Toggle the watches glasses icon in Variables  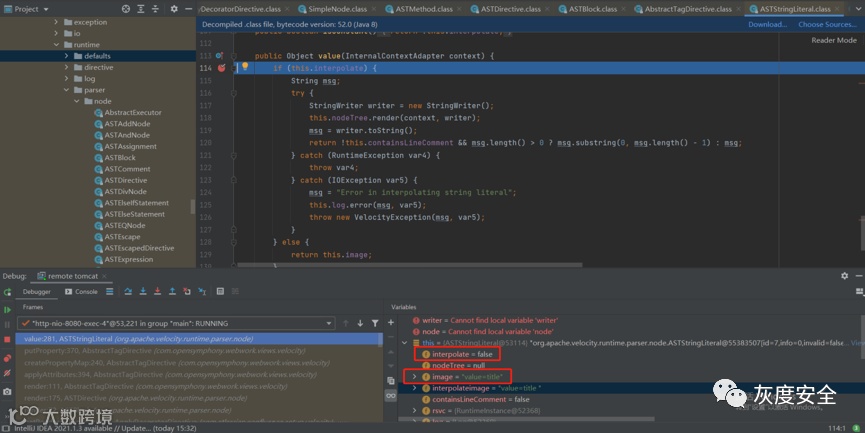[390, 393]
